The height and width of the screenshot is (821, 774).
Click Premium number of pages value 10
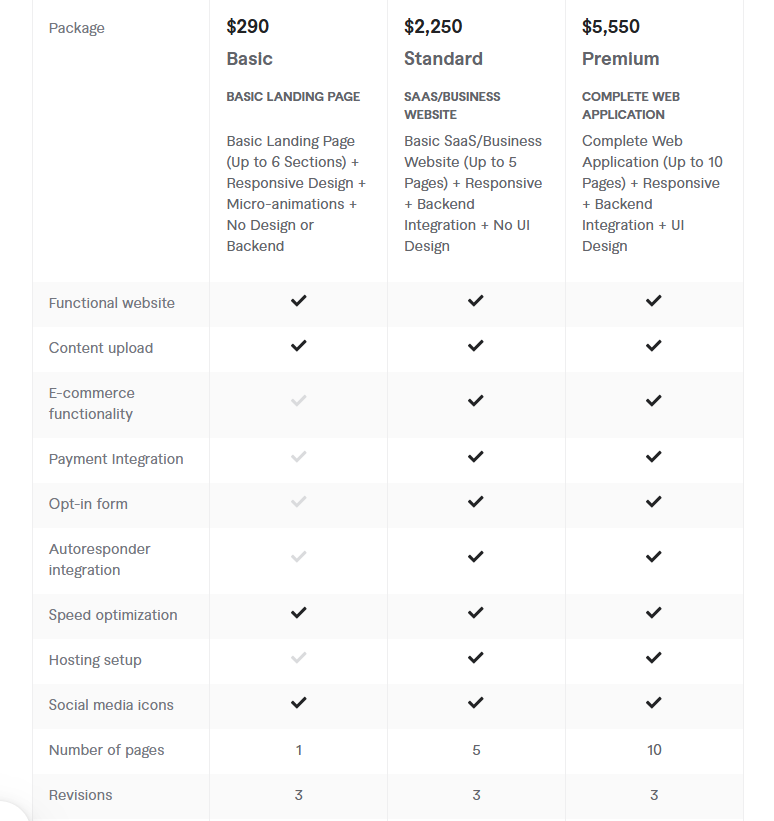[x=654, y=750]
